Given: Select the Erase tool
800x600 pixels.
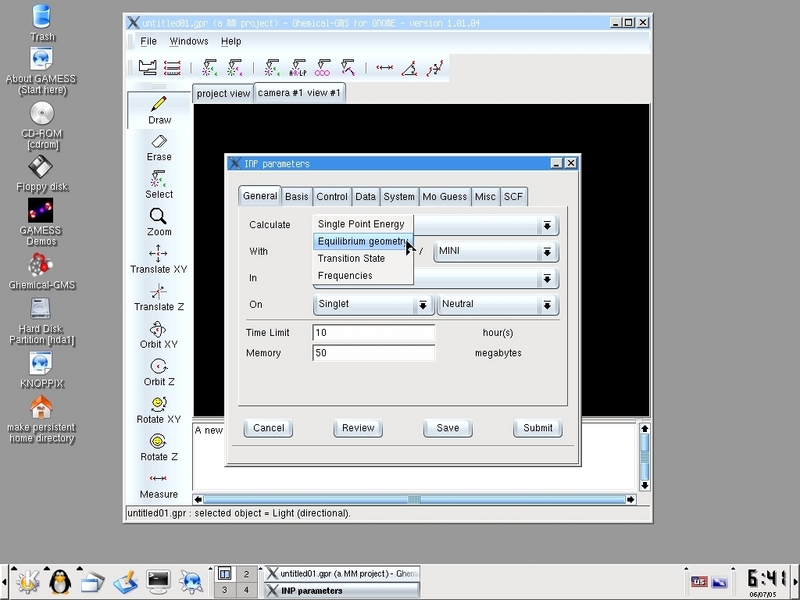Looking at the screenshot, I should [159, 147].
